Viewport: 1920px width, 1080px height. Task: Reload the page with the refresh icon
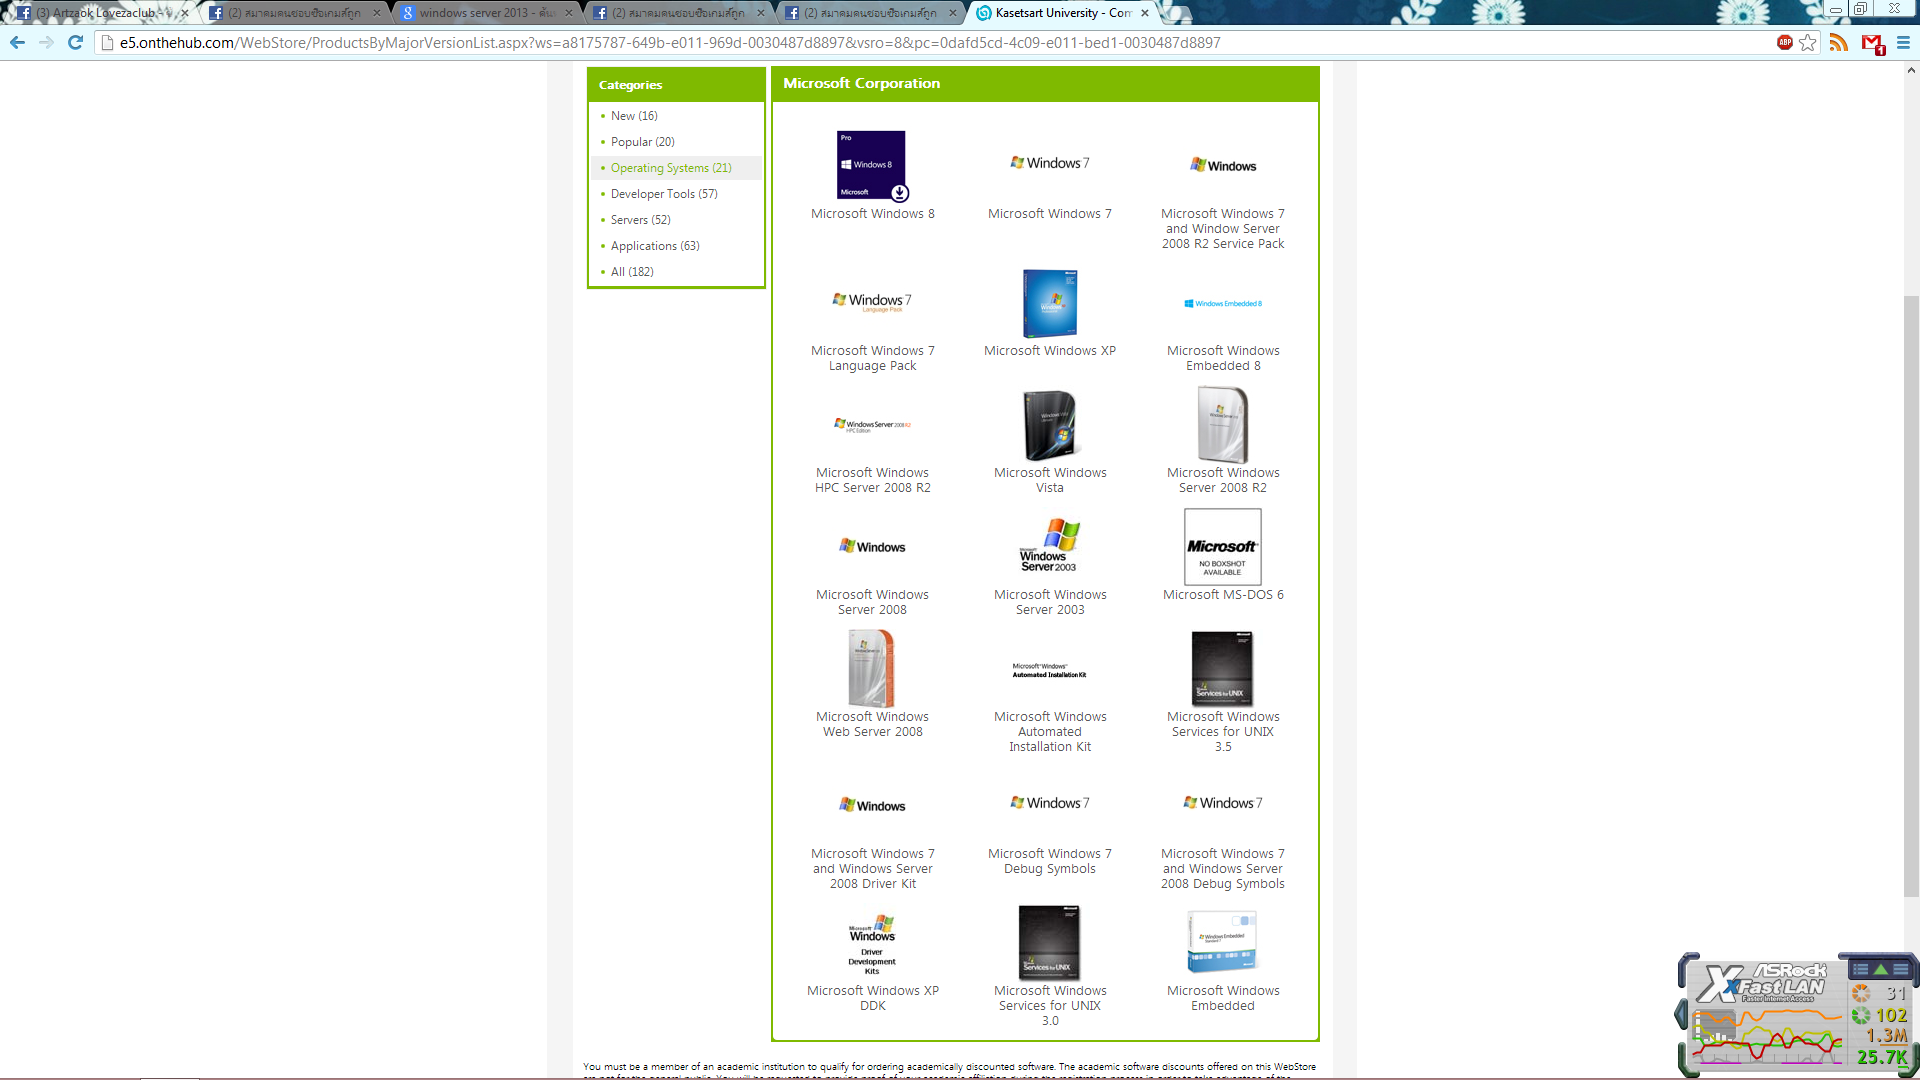coord(75,42)
